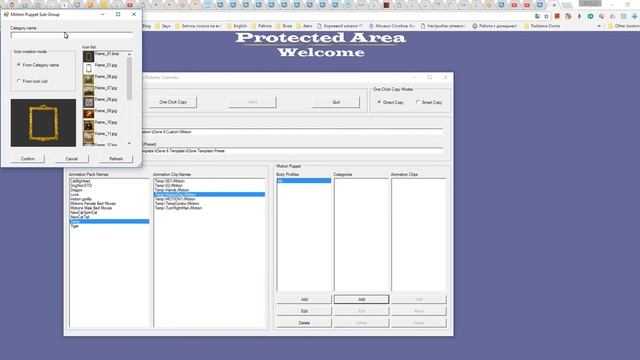This screenshot has width=640, height=360.
Task: Select Tiger in Animation Pack Names
Action: (74, 226)
